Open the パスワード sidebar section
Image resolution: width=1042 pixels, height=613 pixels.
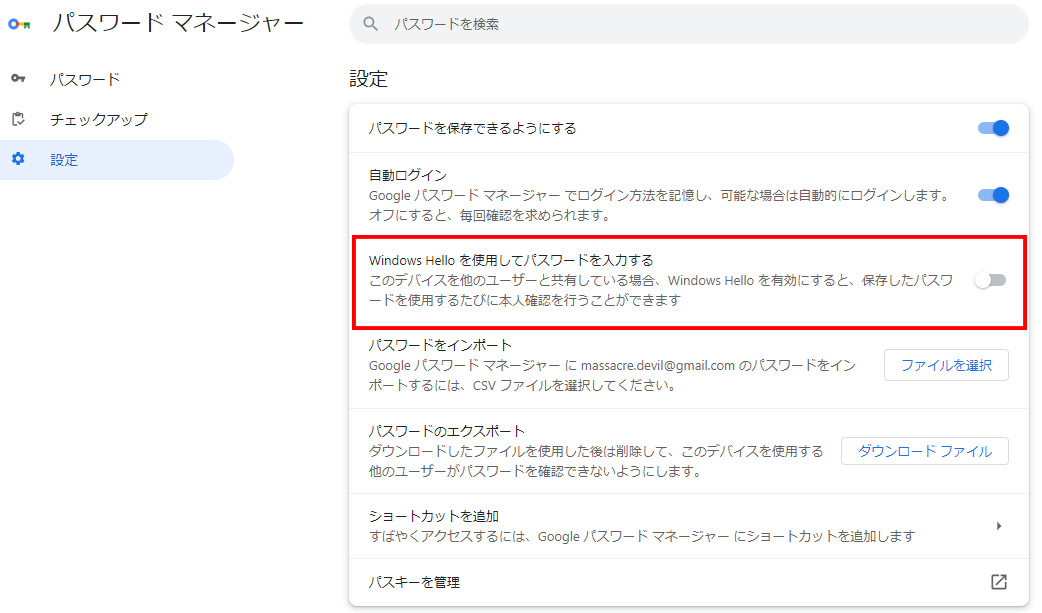[85, 79]
